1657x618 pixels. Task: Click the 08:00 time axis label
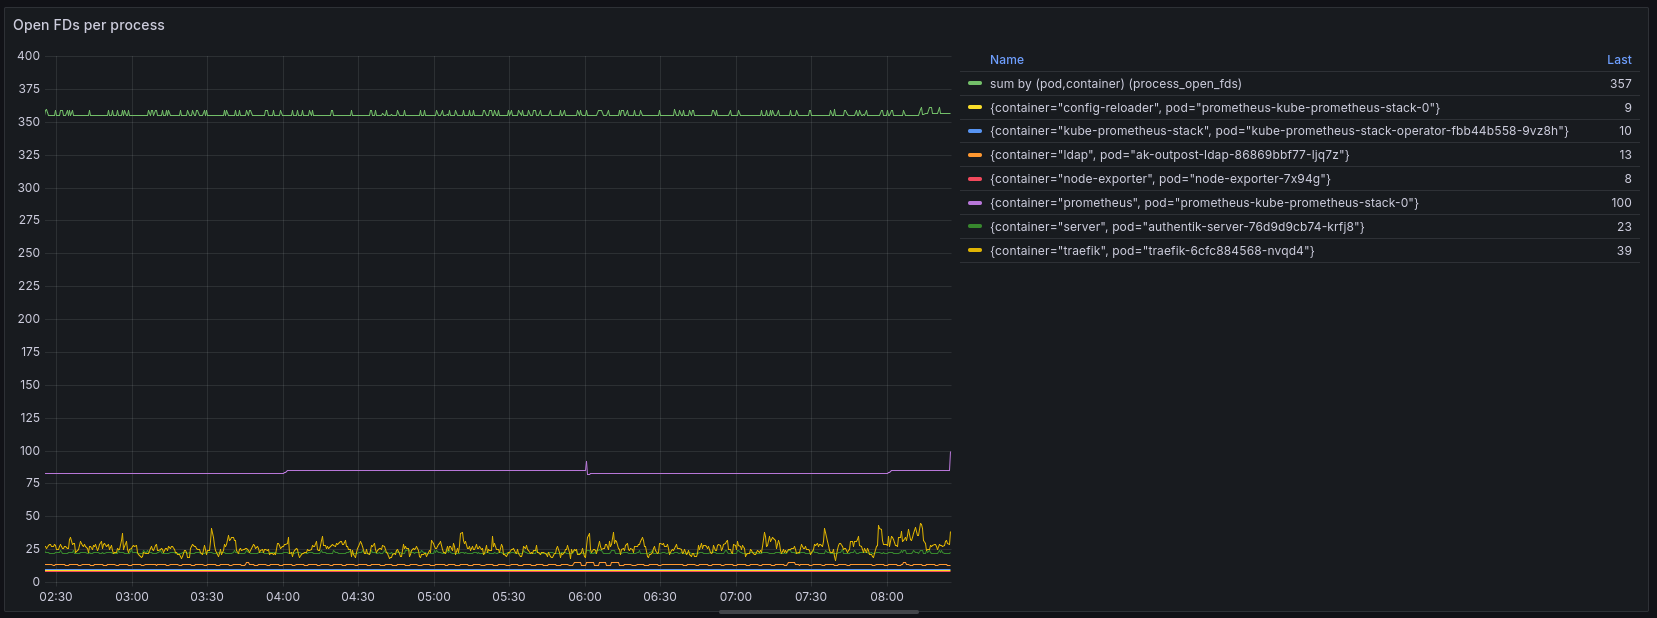click(x=887, y=597)
